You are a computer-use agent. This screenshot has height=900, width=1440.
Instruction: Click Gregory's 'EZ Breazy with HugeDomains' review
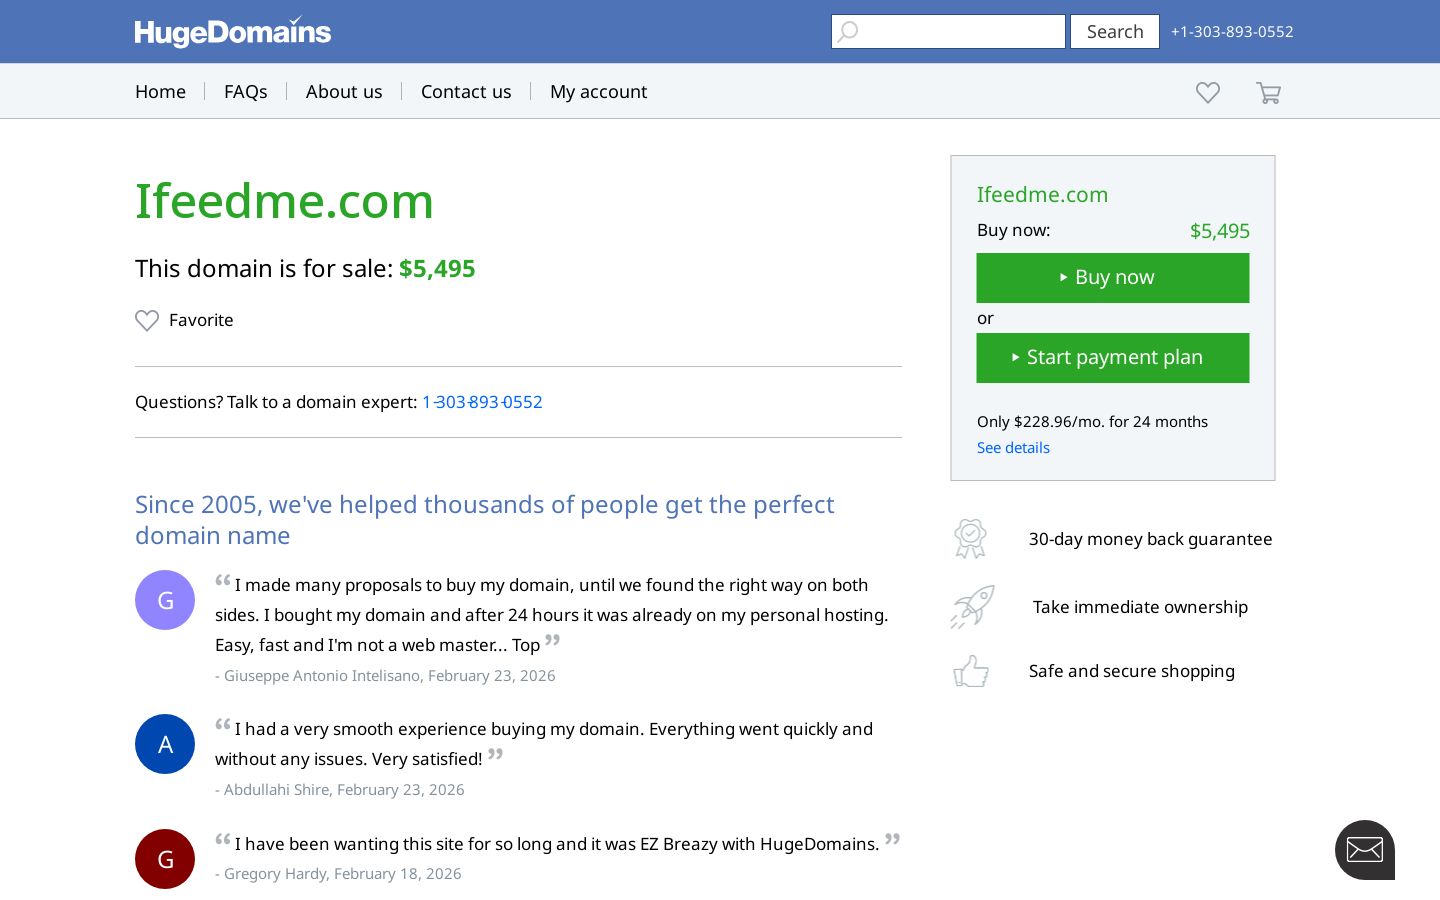[x=557, y=844]
